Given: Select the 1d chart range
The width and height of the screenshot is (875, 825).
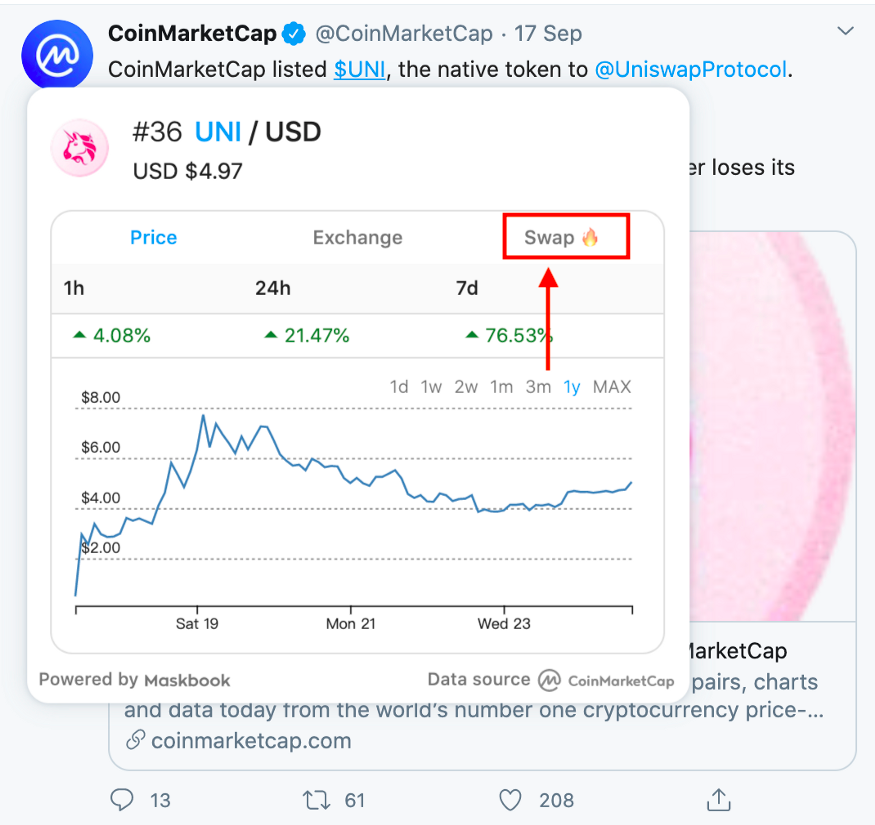Looking at the screenshot, I should pyautogui.click(x=399, y=387).
